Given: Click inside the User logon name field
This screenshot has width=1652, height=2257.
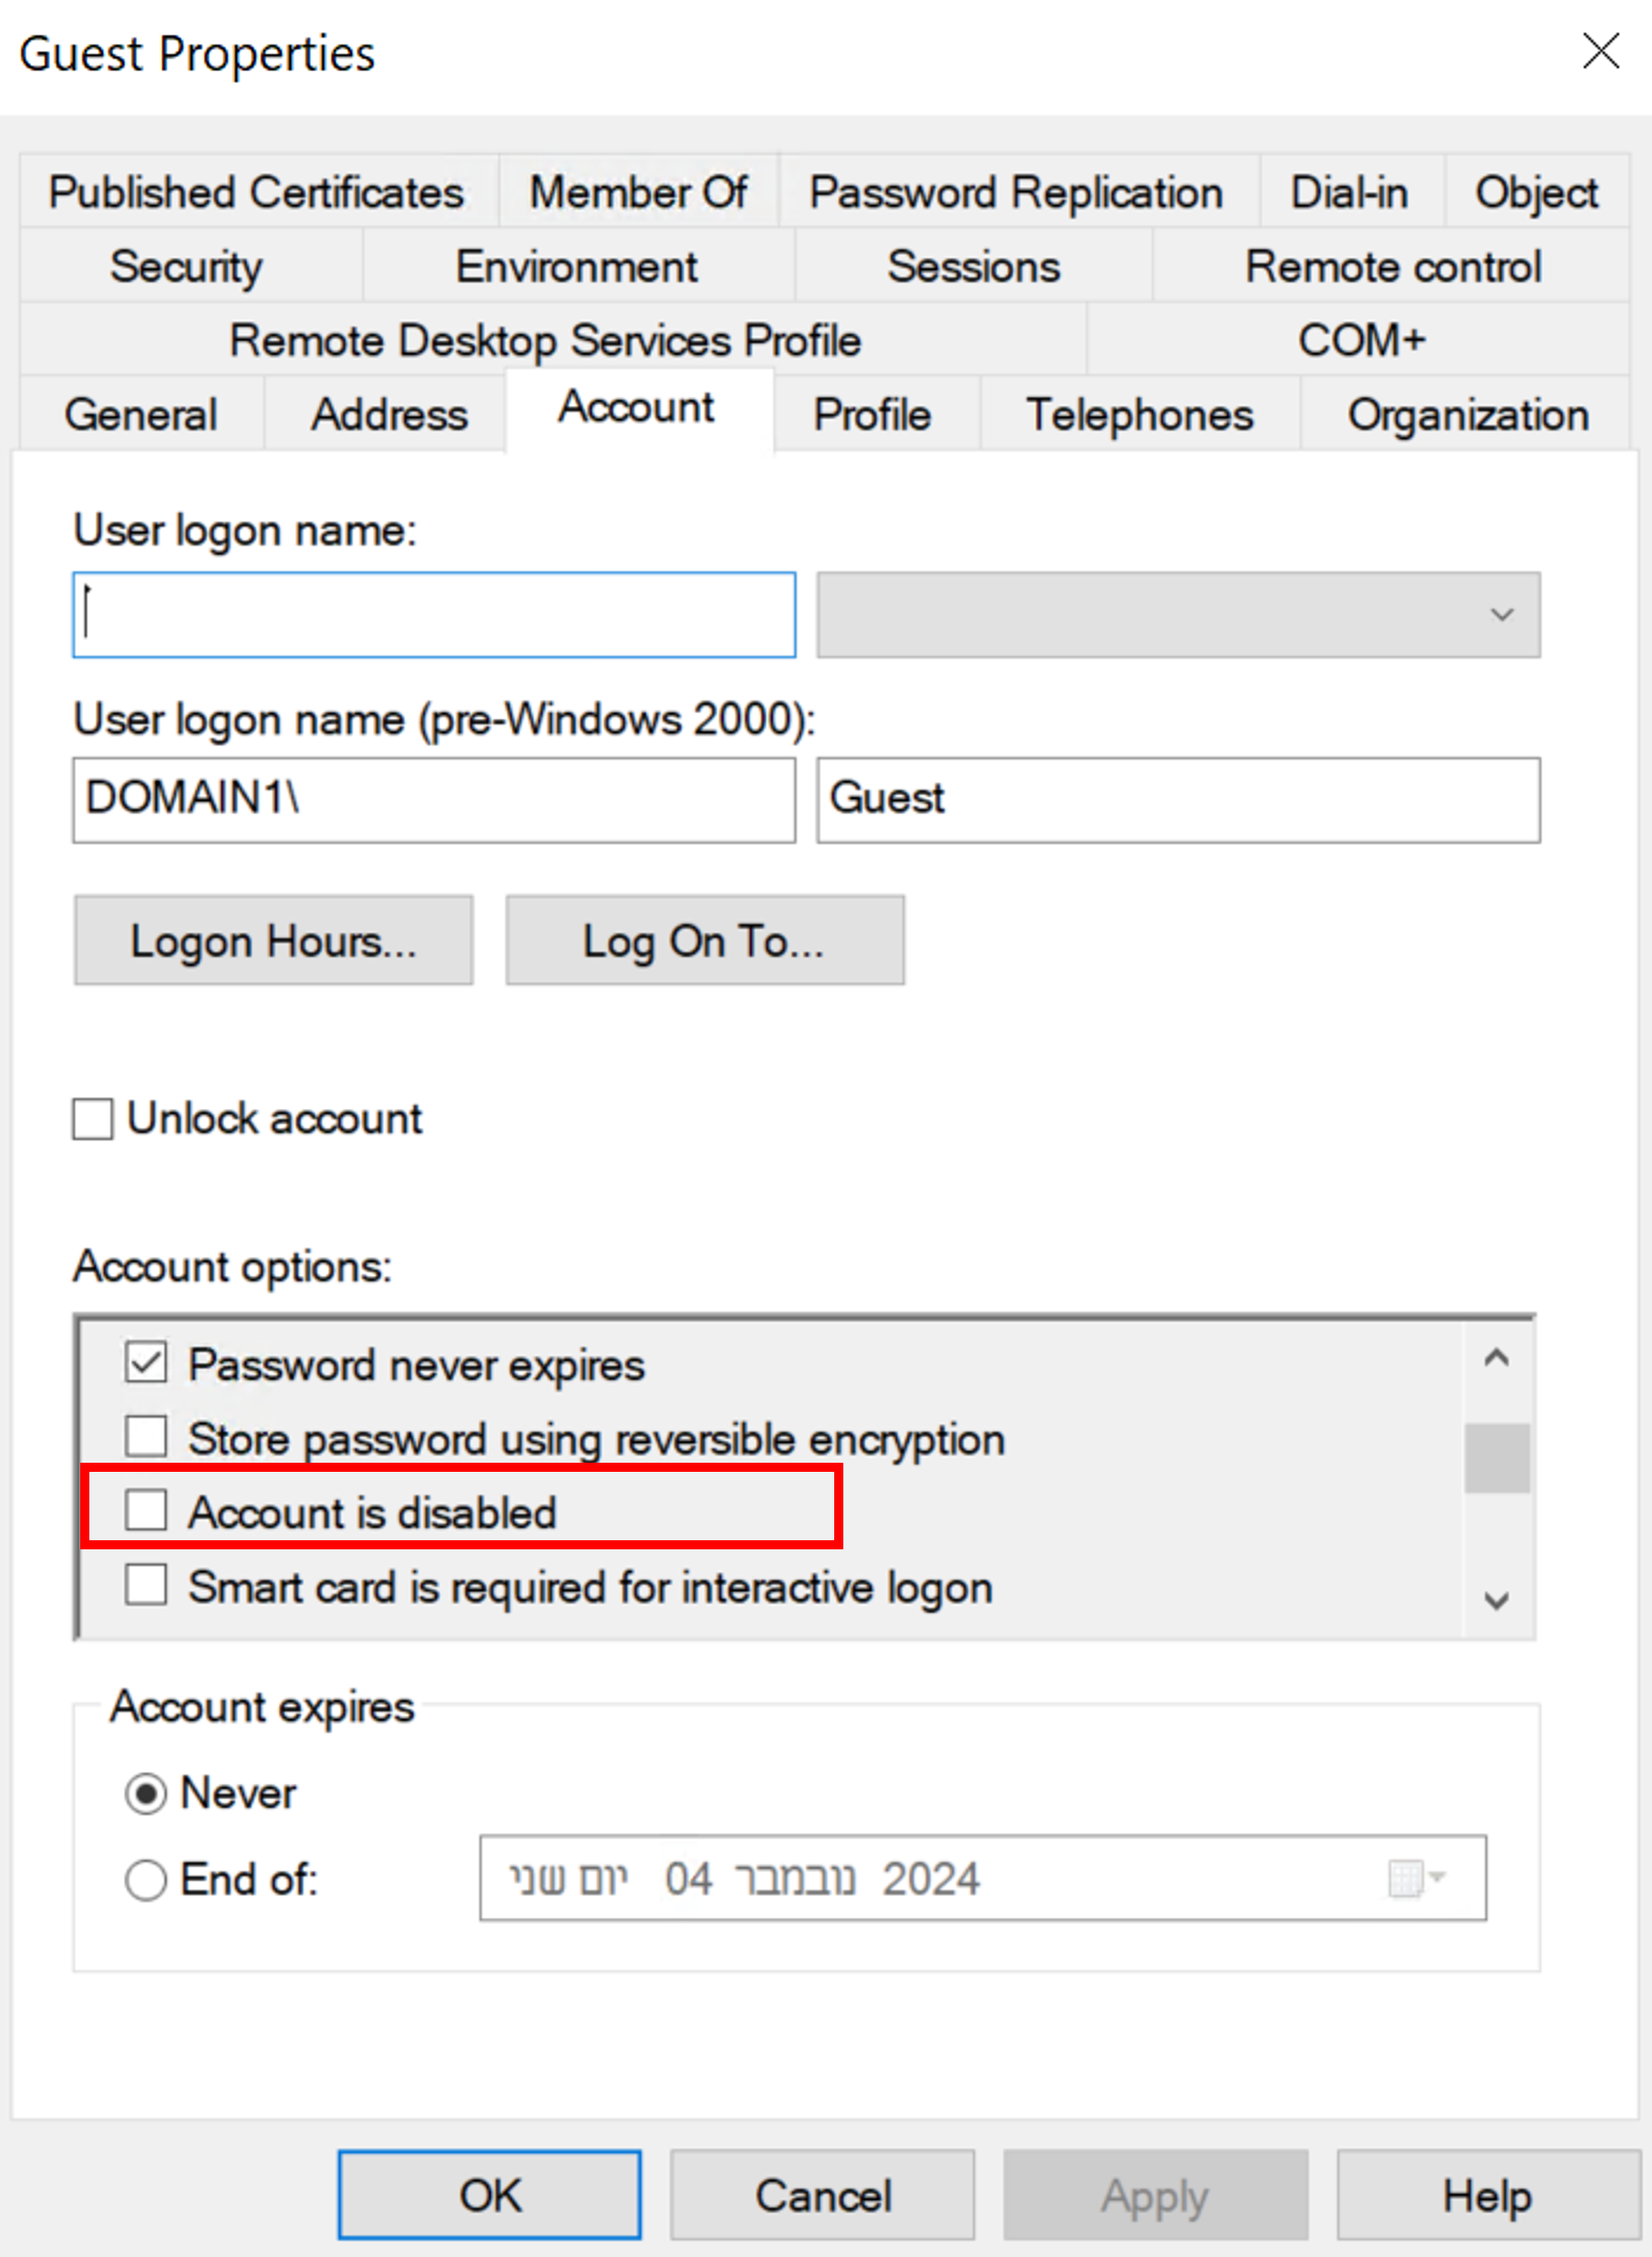Looking at the screenshot, I should pyautogui.click(x=433, y=614).
